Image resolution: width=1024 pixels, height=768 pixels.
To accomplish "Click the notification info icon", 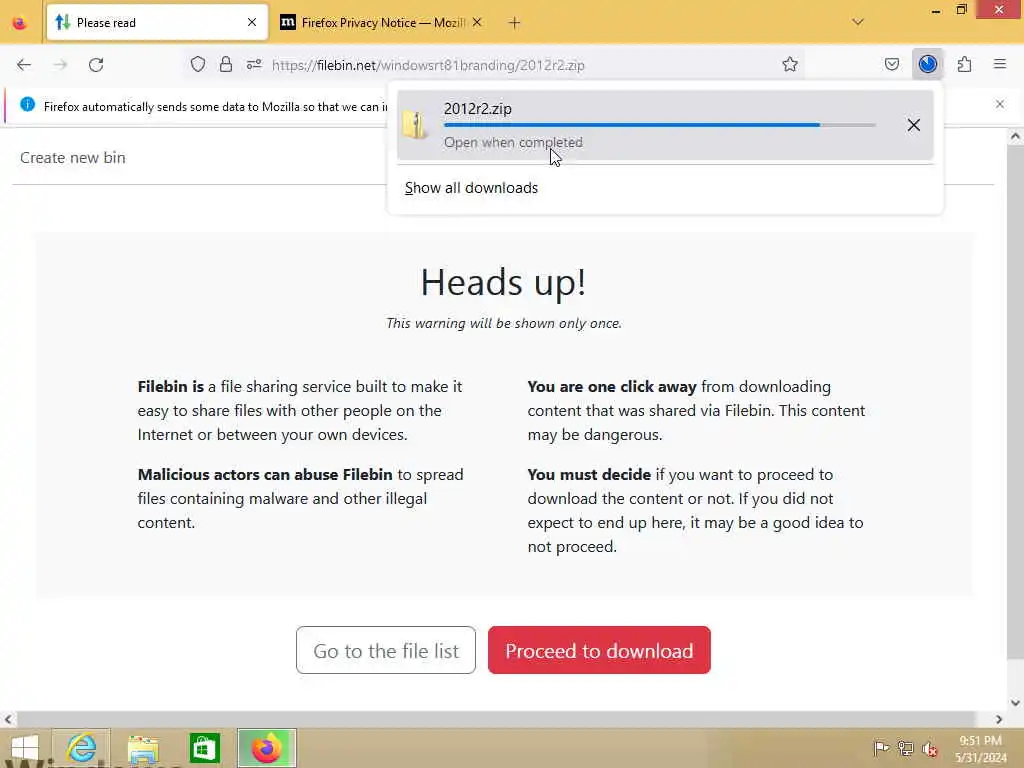I will [x=27, y=104].
